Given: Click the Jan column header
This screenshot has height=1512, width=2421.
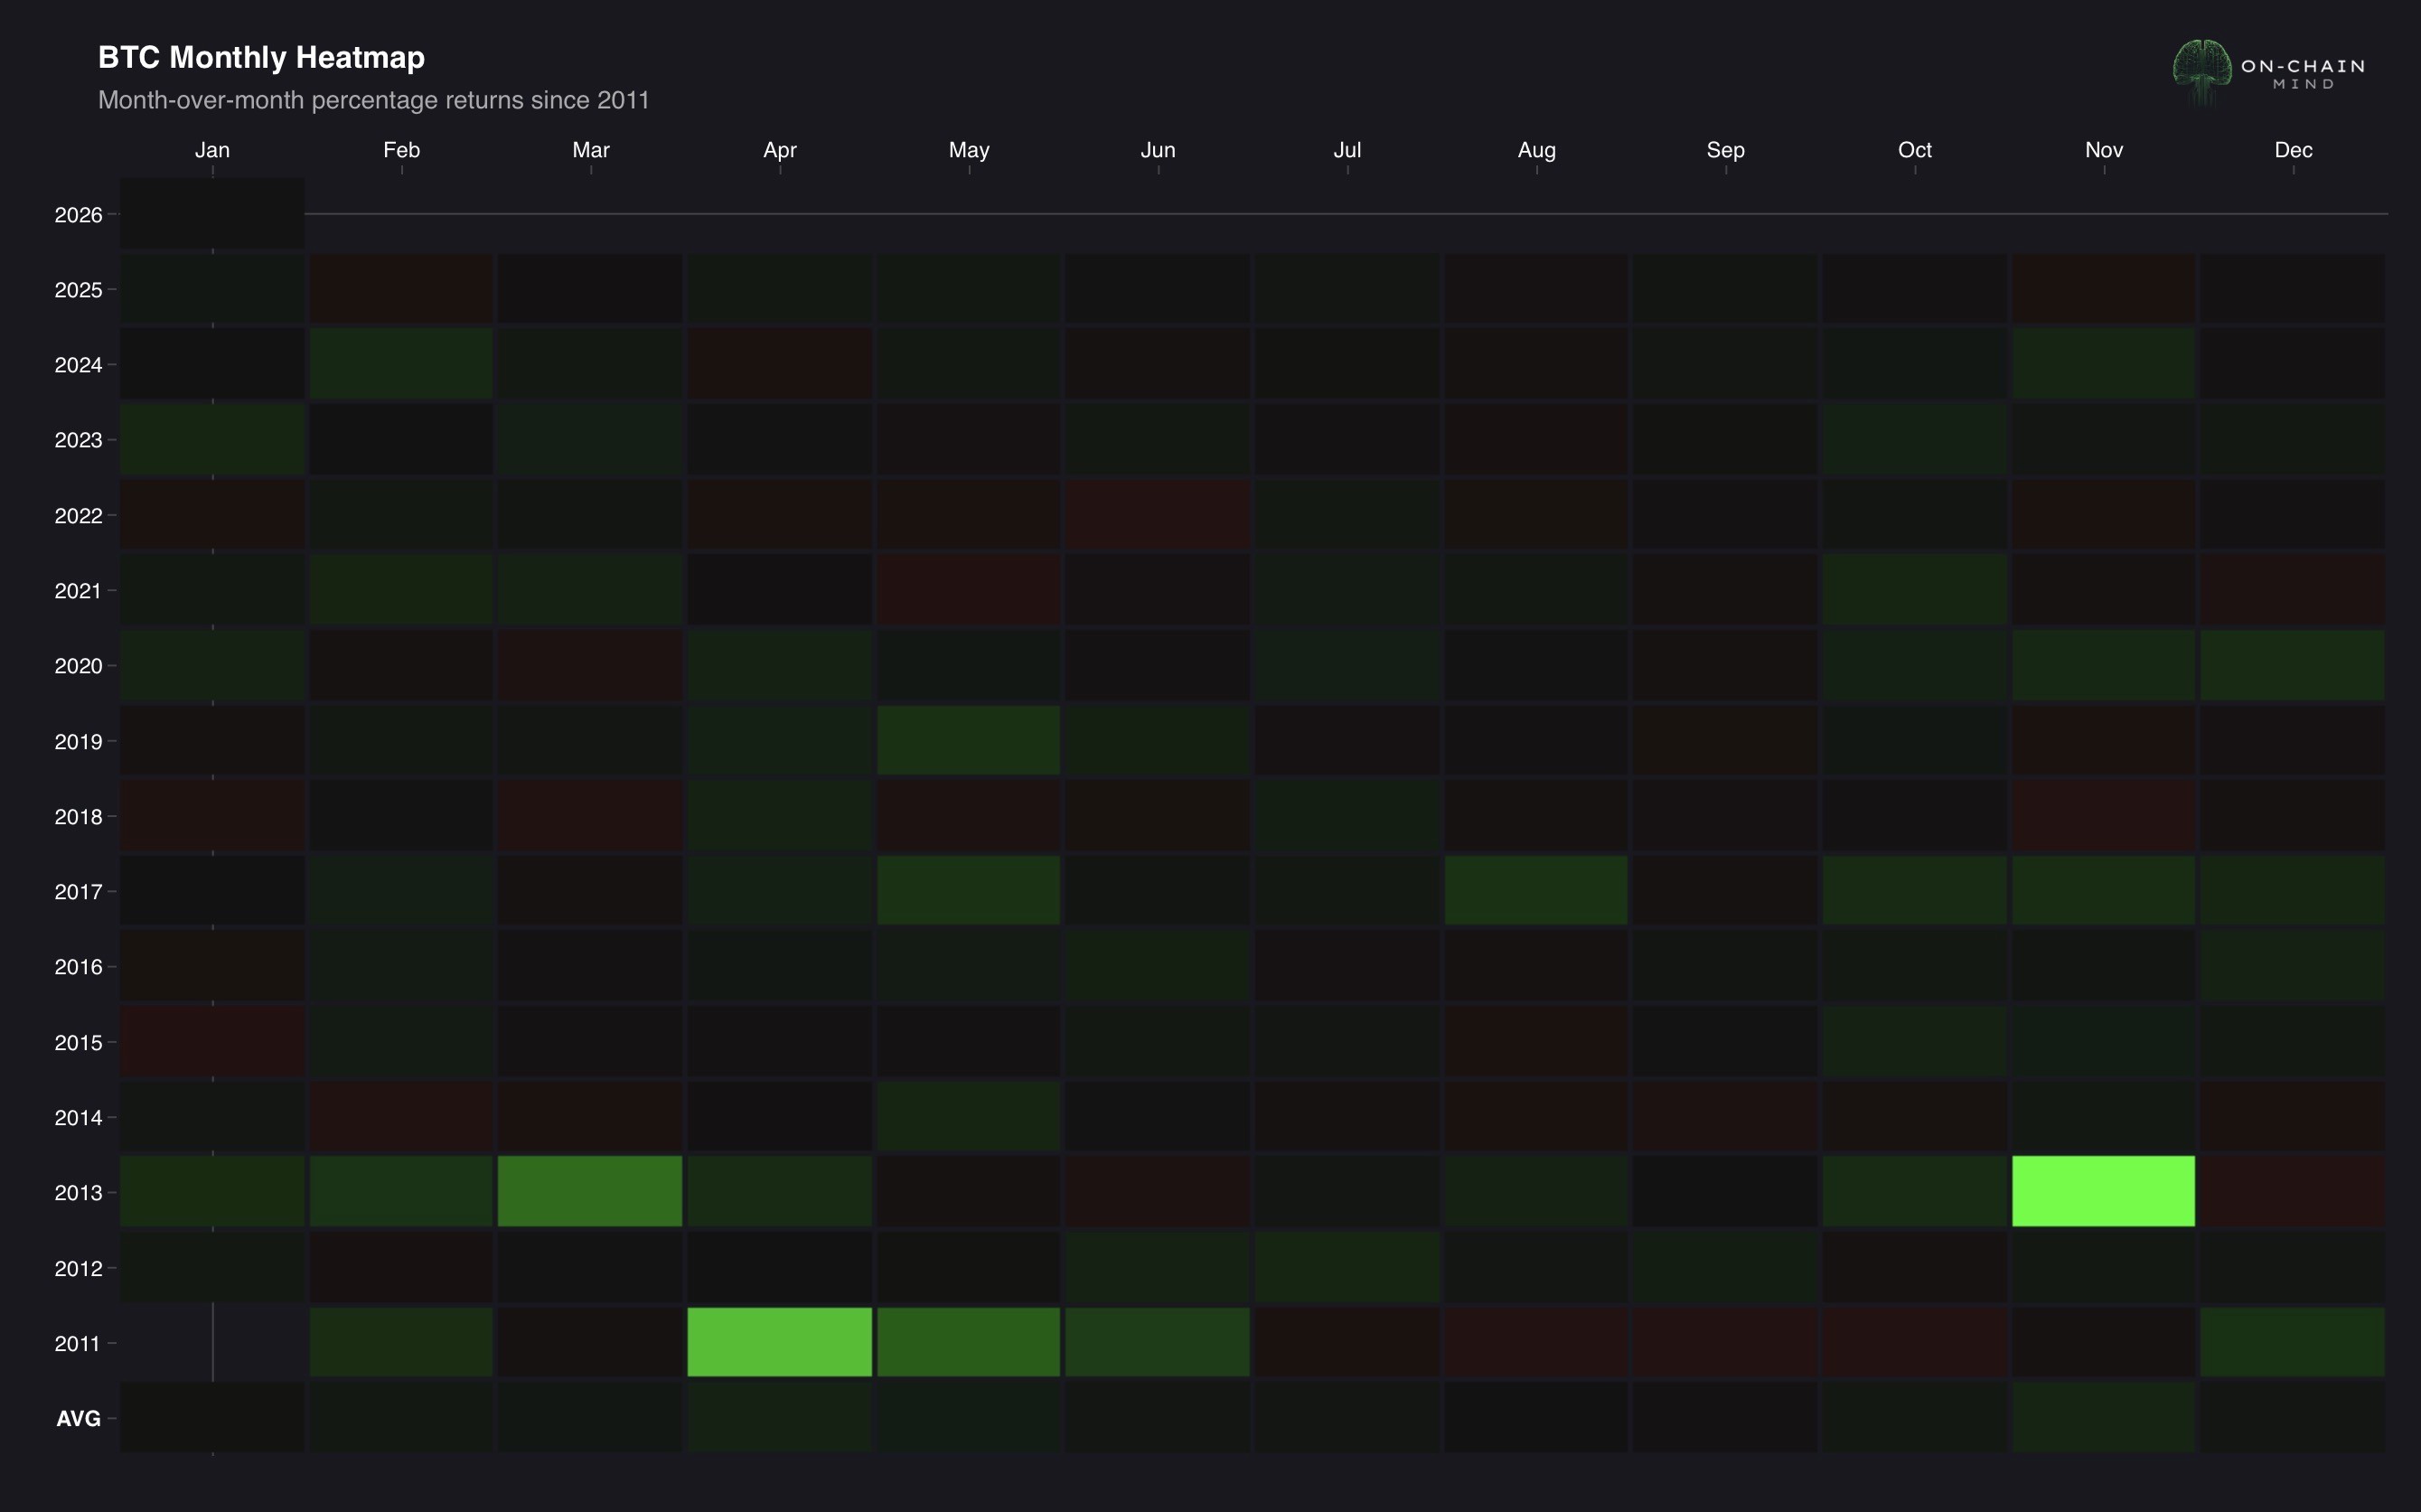Looking at the screenshot, I should pyautogui.click(x=212, y=150).
